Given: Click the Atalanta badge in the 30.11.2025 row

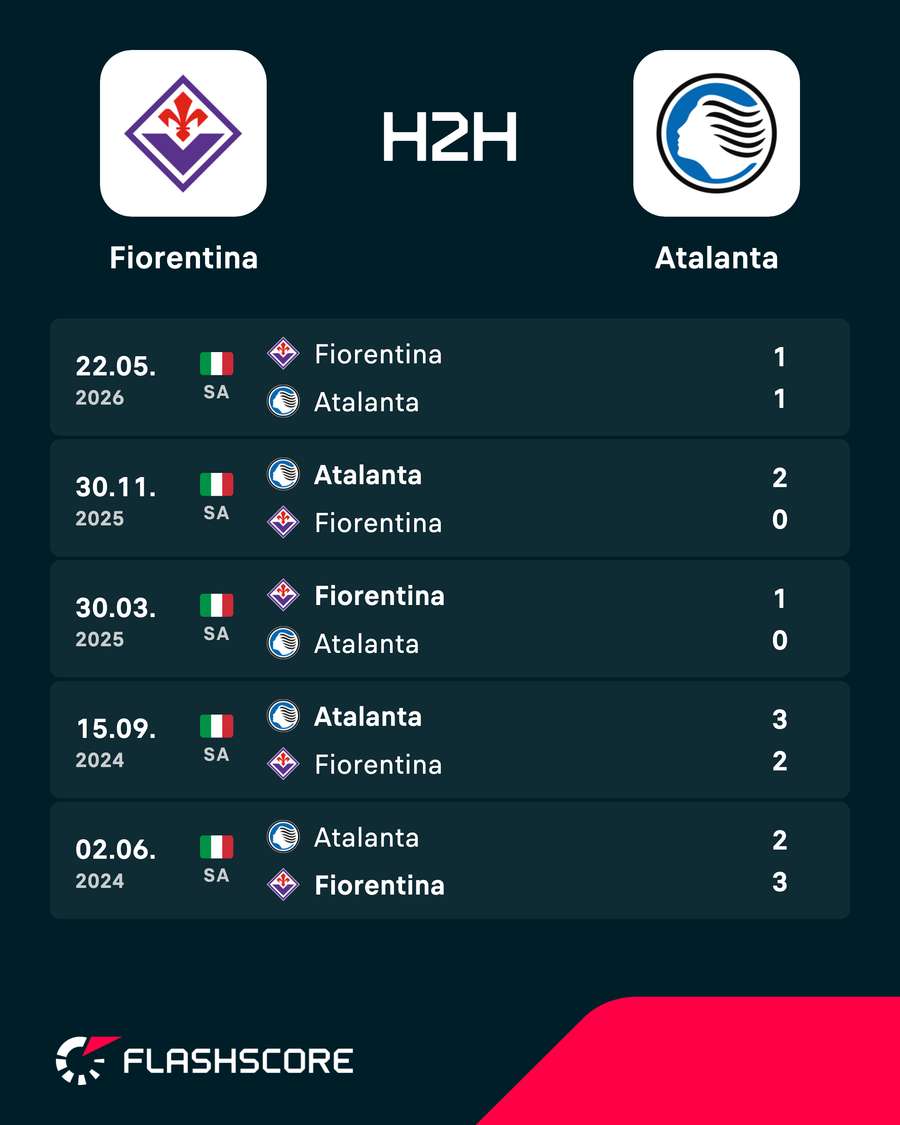Looking at the screenshot, I should pos(283,474).
